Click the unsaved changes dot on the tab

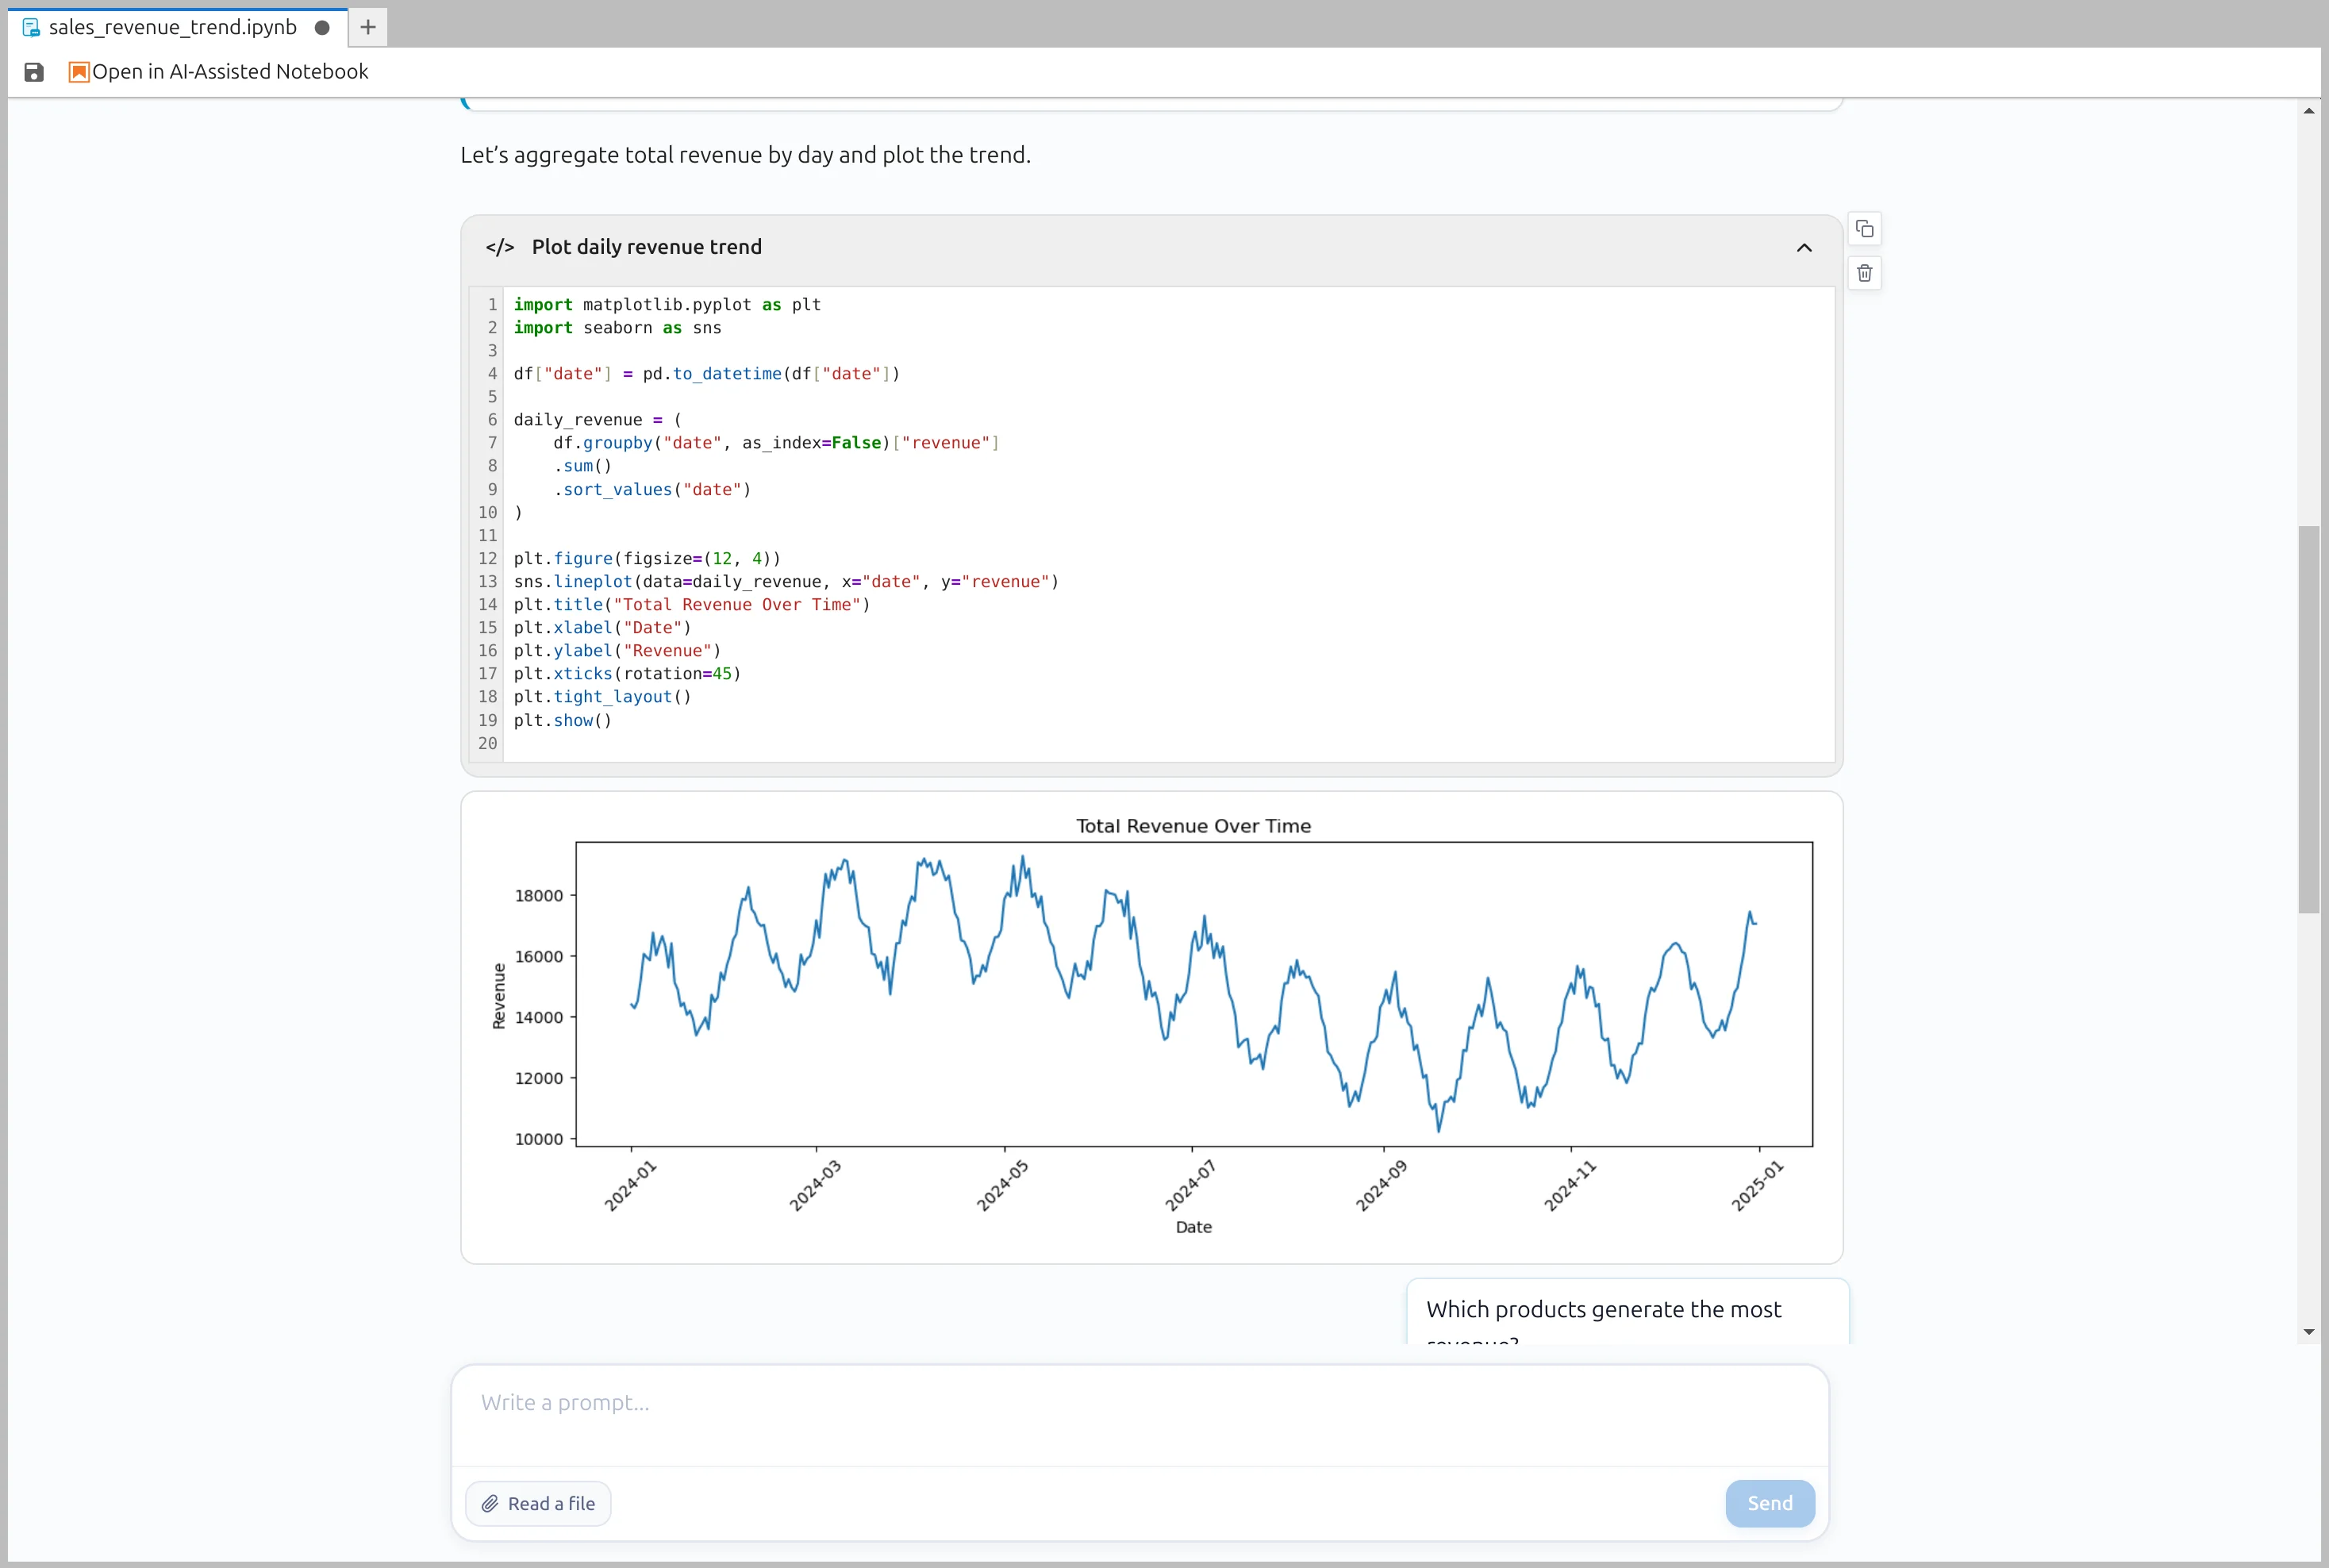pos(322,27)
